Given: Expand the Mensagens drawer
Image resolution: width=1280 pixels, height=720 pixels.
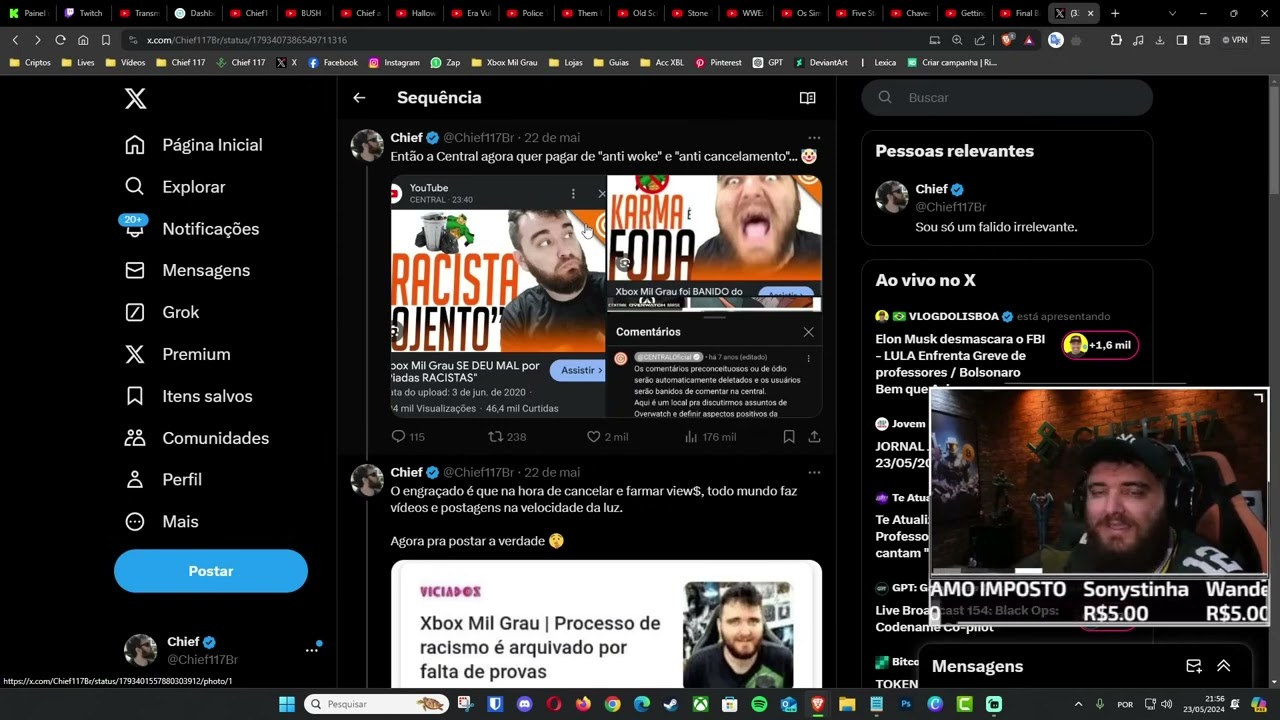Looking at the screenshot, I should pyautogui.click(x=1223, y=666).
